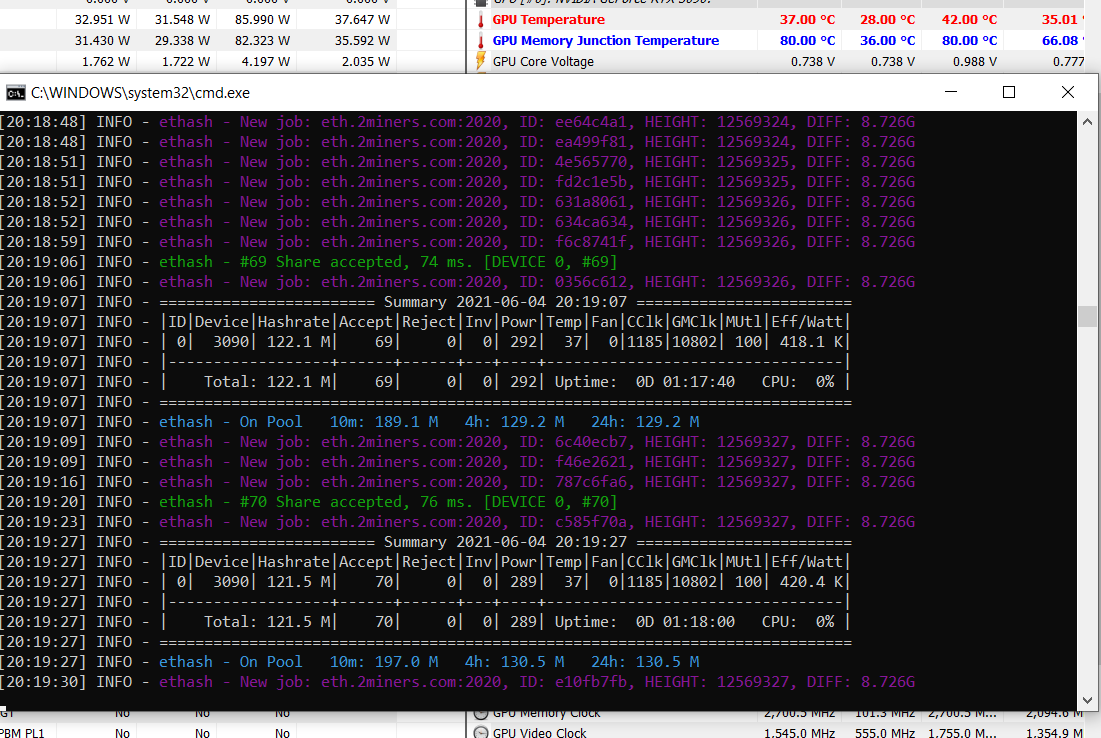This screenshot has width=1101, height=738.
Task: Click the 82.323 W power value
Action: (263, 41)
